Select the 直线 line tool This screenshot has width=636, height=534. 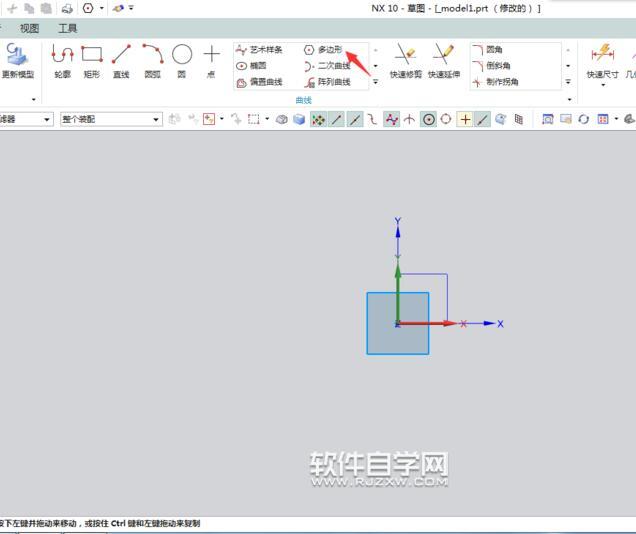121,61
